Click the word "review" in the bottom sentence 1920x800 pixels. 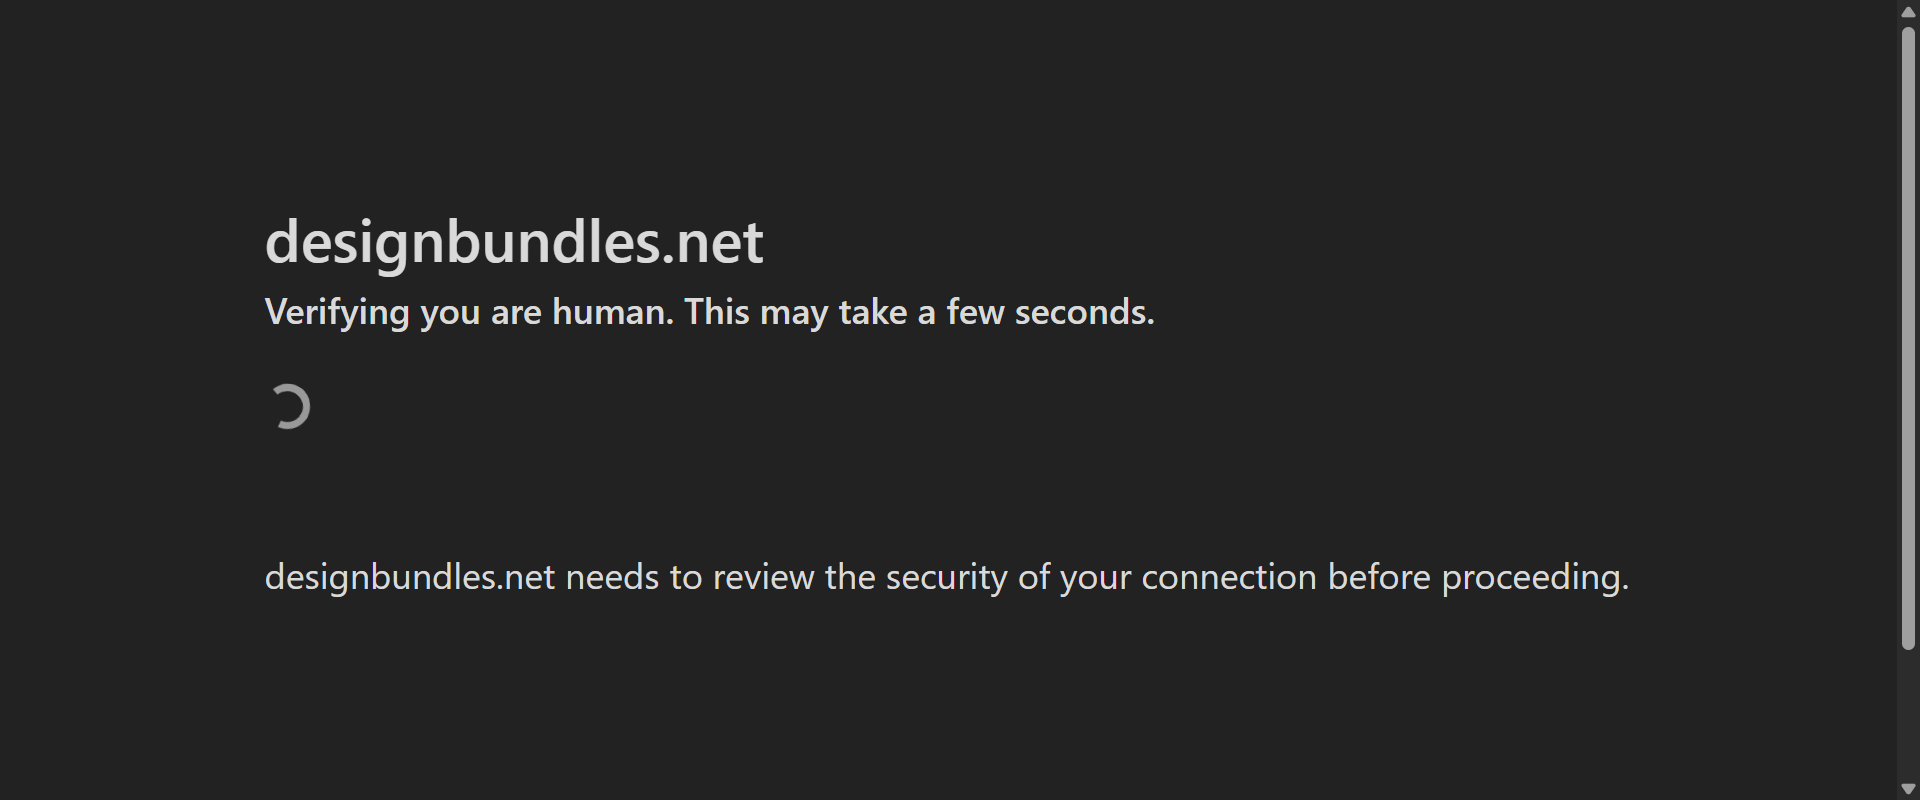coord(763,578)
